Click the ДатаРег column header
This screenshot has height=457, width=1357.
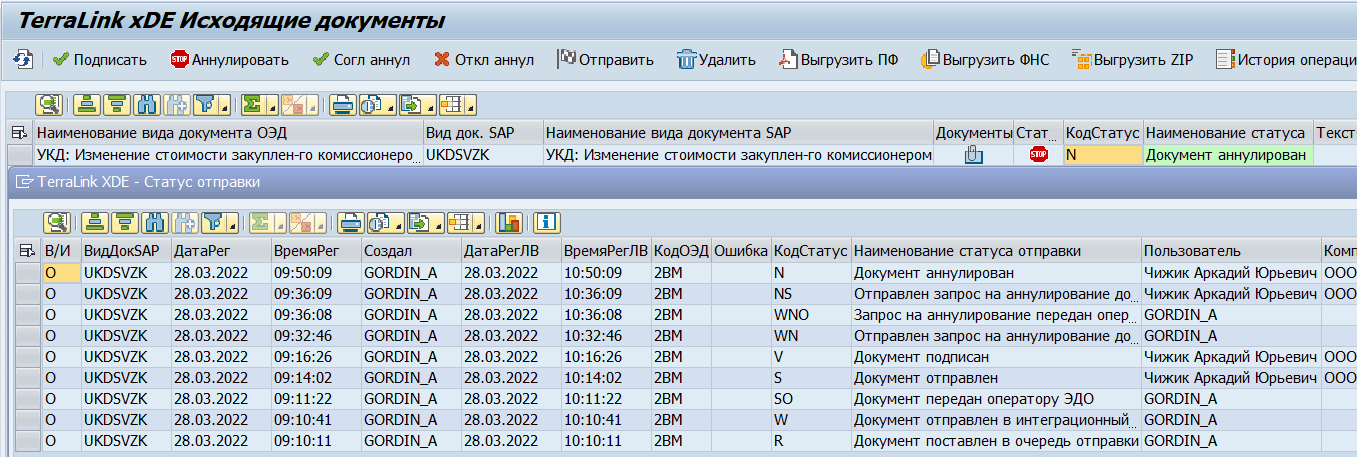point(219,250)
